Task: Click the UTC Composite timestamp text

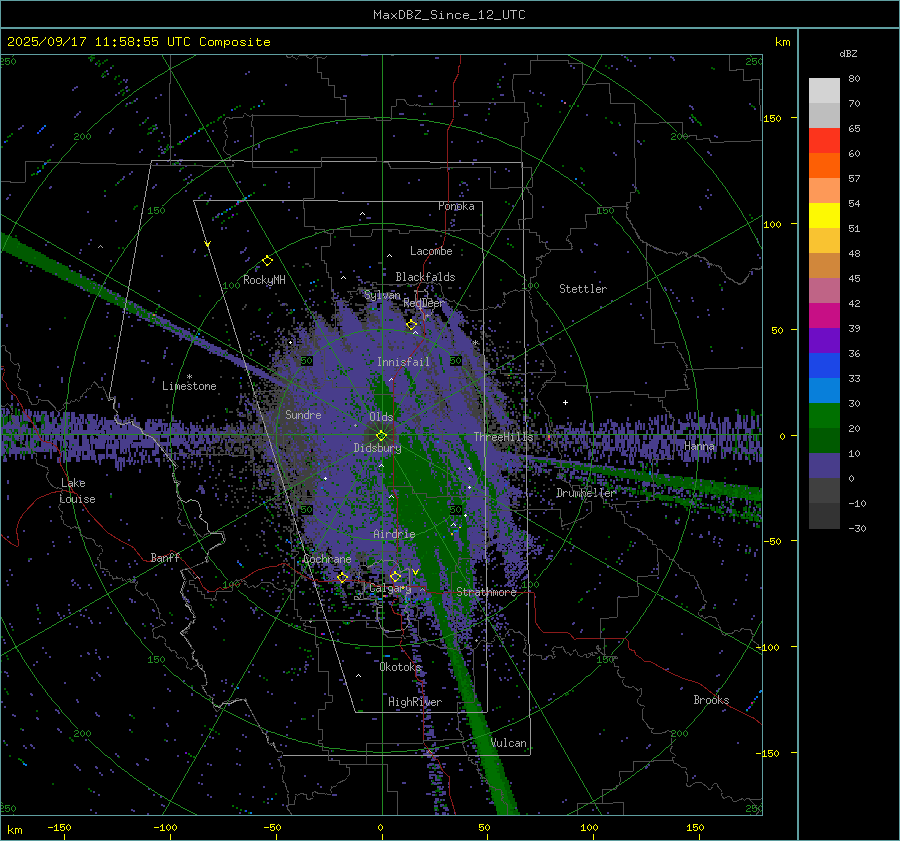Action: (139, 42)
